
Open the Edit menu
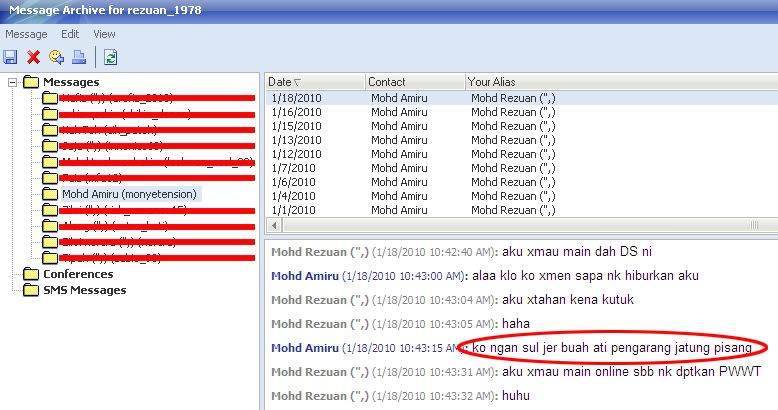[x=70, y=34]
